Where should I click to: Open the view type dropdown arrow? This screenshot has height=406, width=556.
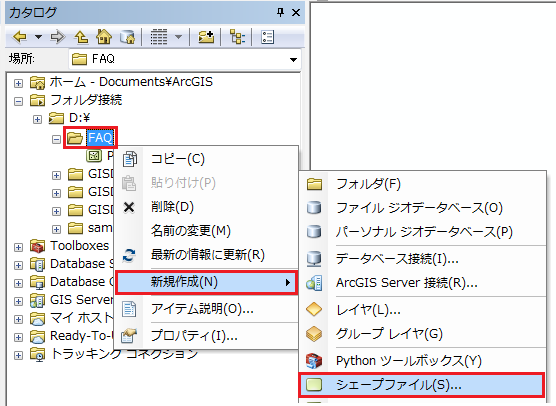pos(178,37)
